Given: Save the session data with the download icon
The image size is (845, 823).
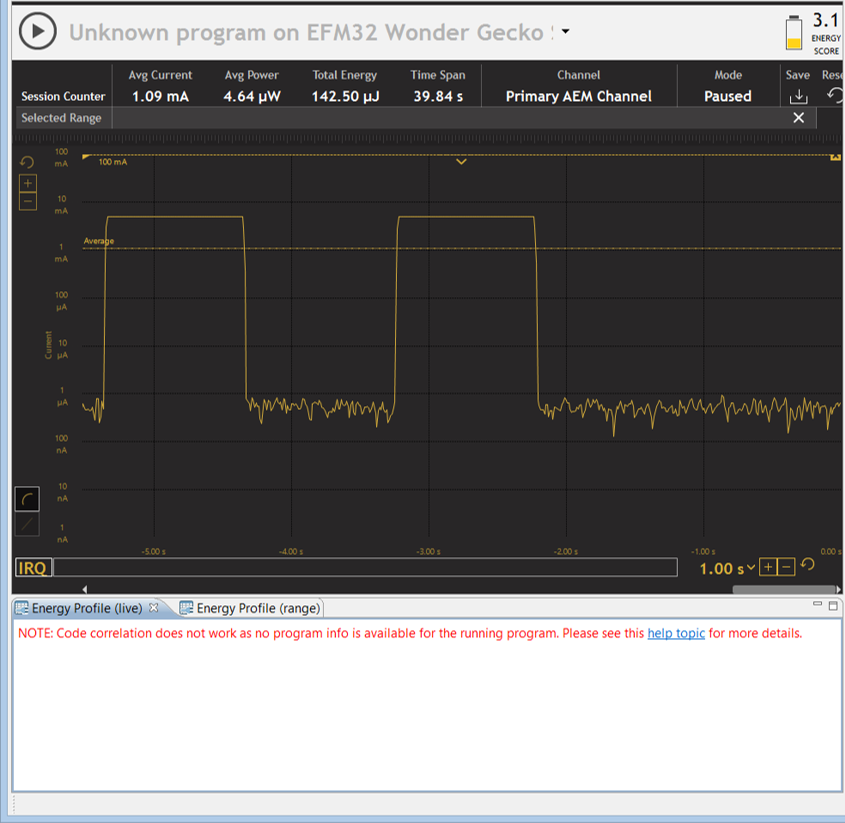Looking at the screenshot, I should click(x=798, y=96).
